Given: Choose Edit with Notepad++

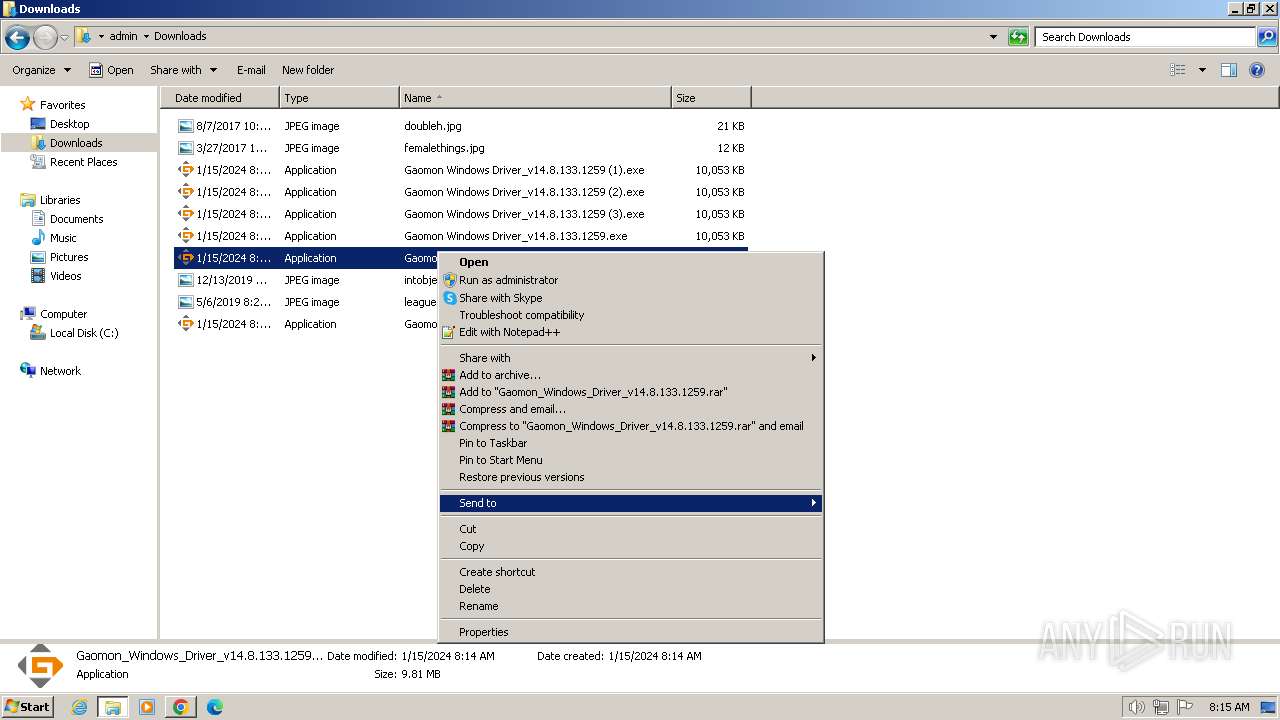Looking at the screenshot, I should tap(630, 332).
